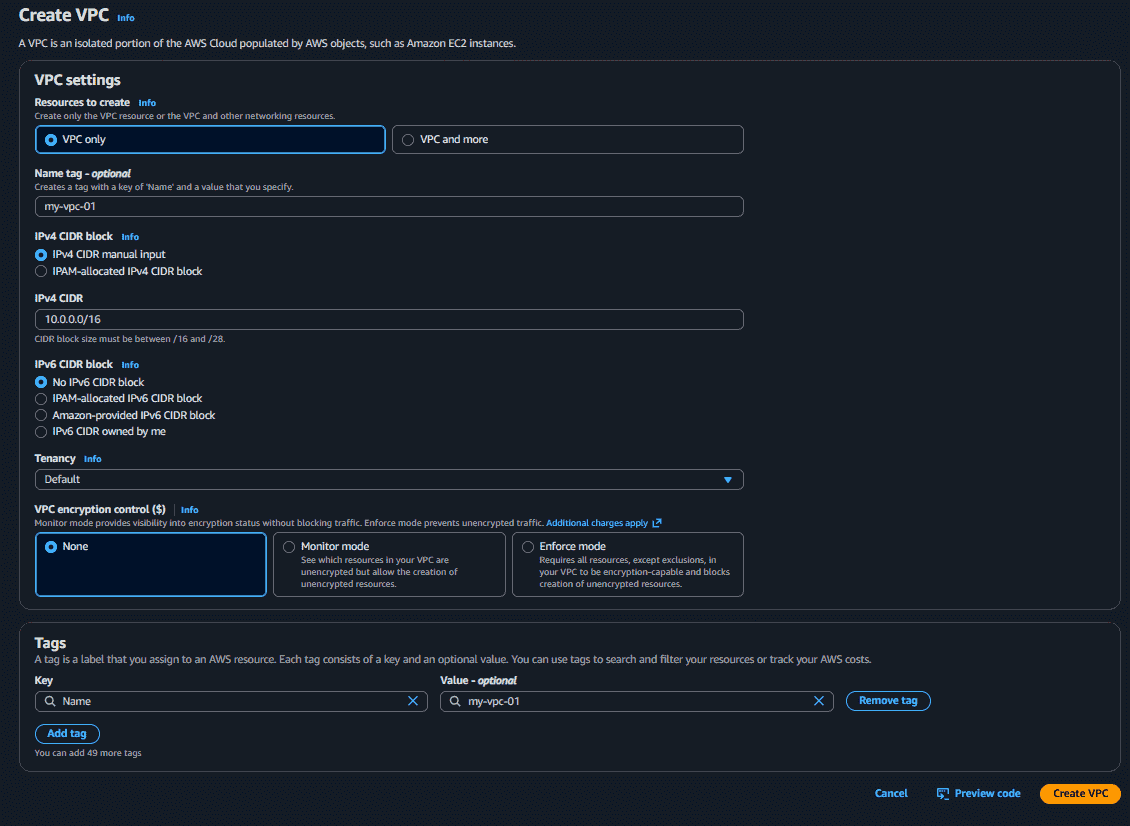
Task: Open Info link for IPv6 CIDR block
Action: (x=130, y=365)
